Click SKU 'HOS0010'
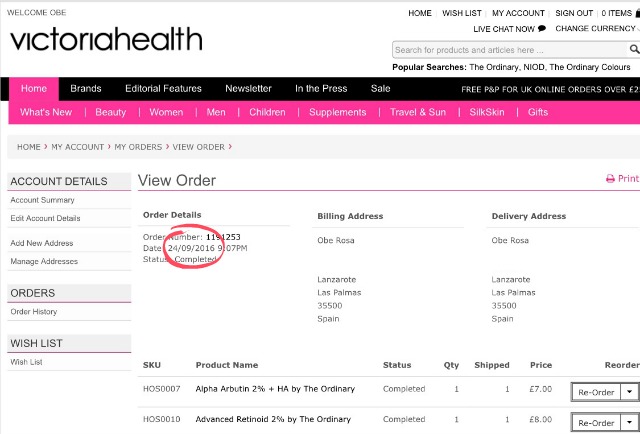The image size is (640, 434). (162, 419)
